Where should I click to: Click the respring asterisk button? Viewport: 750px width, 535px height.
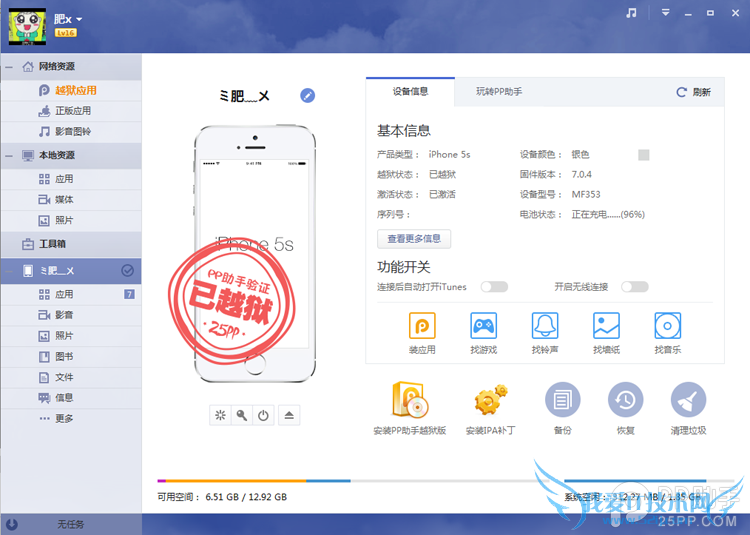coord(220,415)
